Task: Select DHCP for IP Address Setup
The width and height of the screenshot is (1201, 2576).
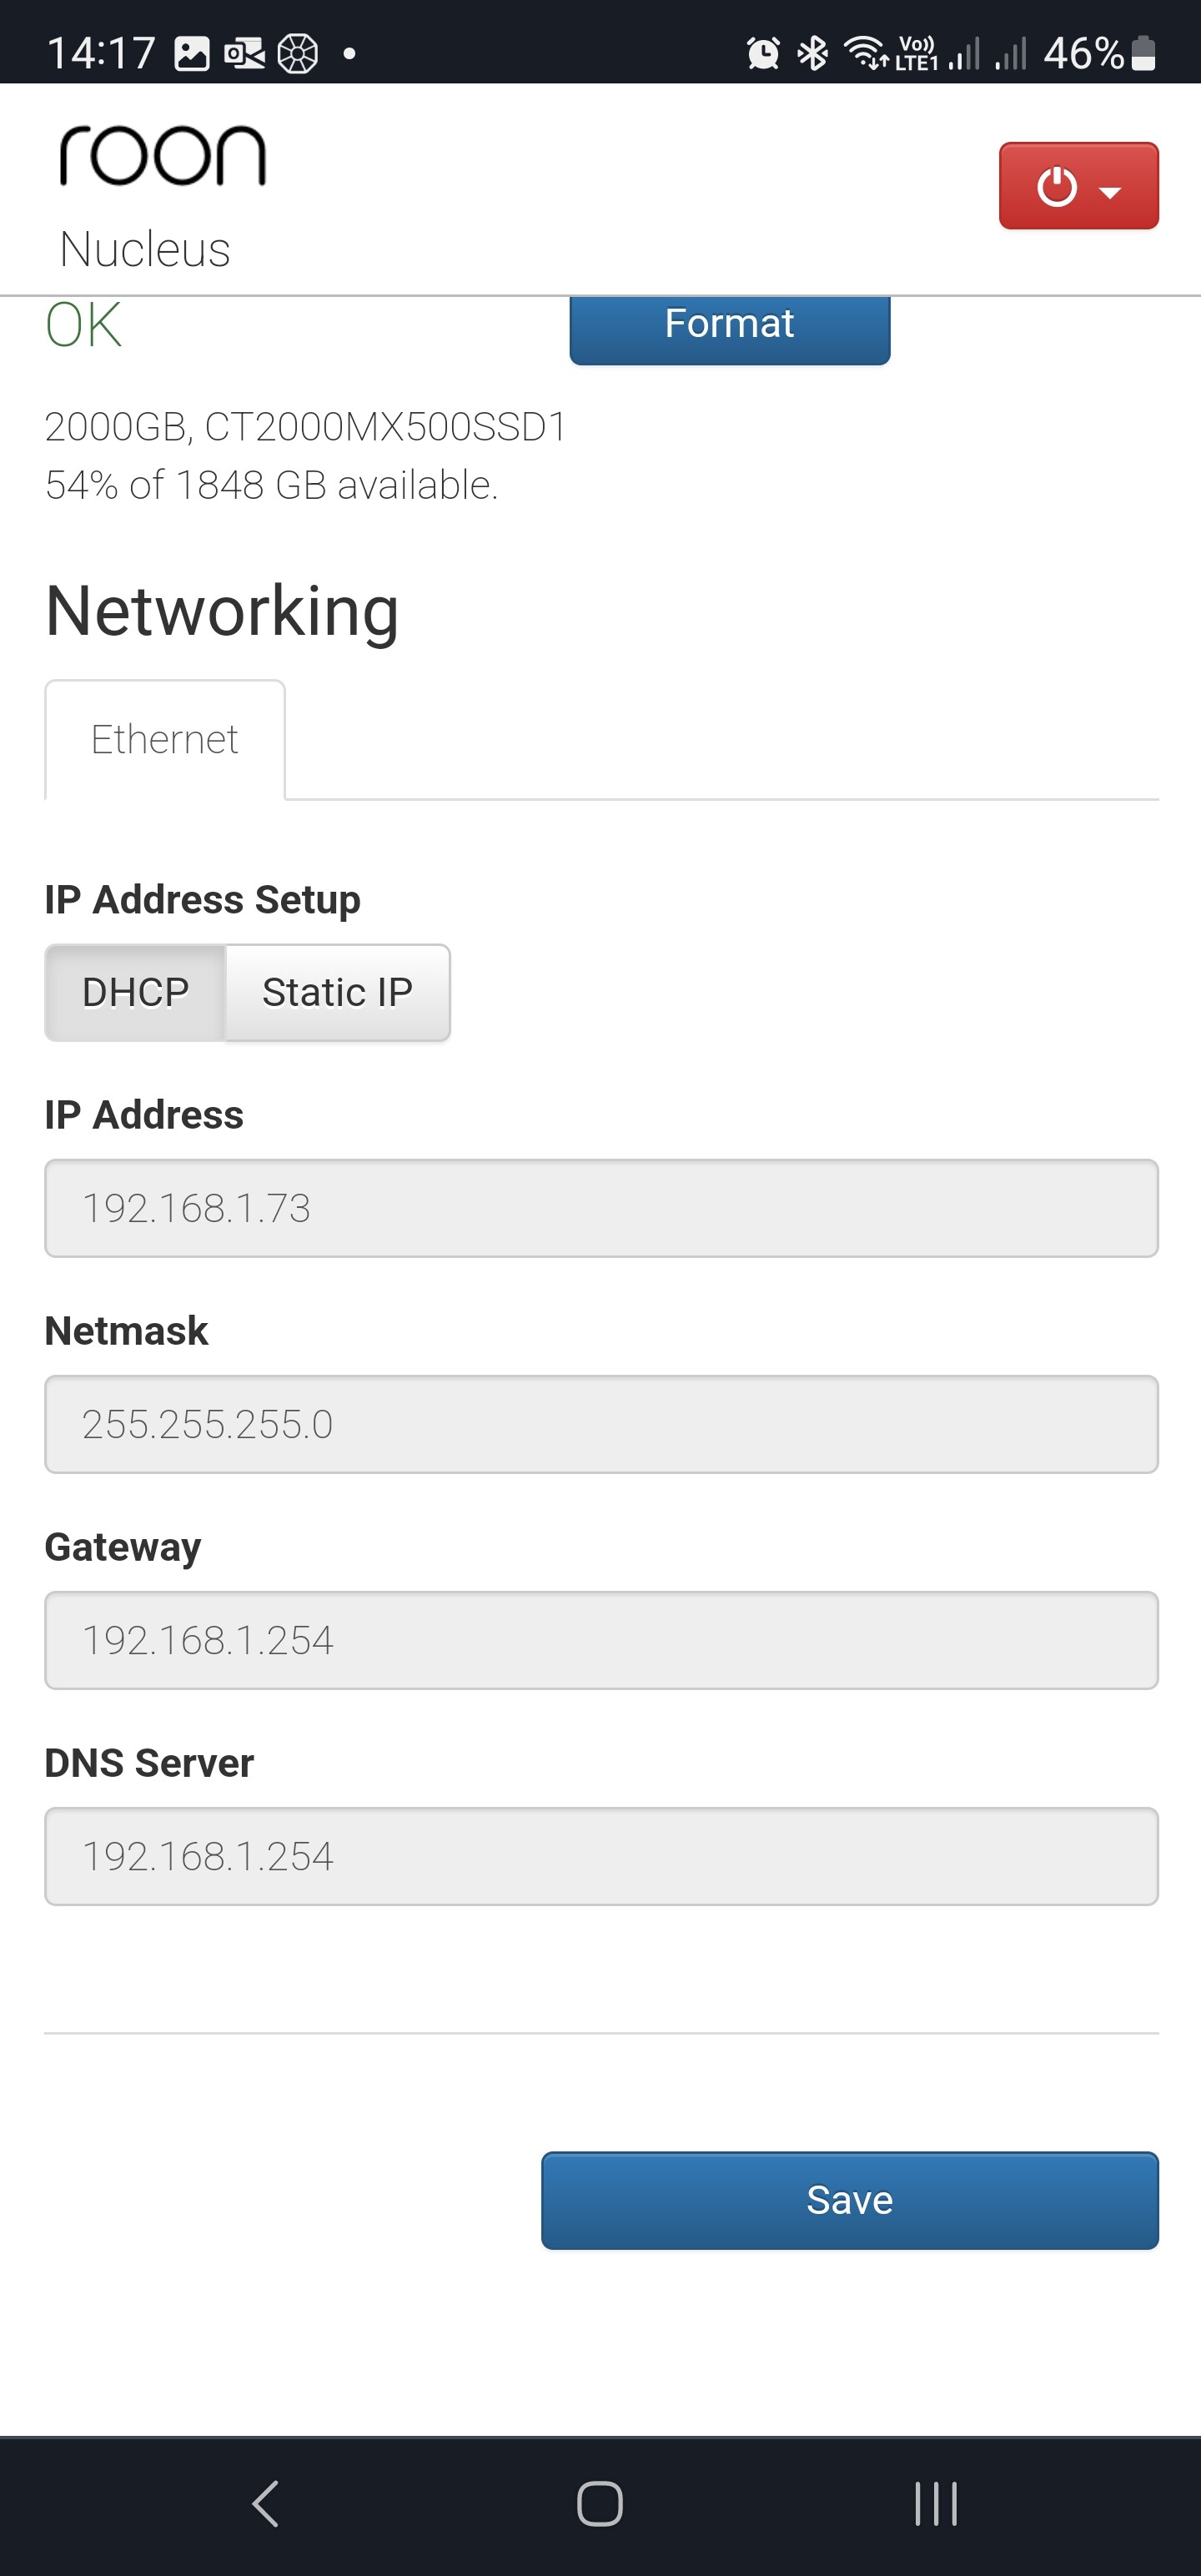Action: coord(136,991)
